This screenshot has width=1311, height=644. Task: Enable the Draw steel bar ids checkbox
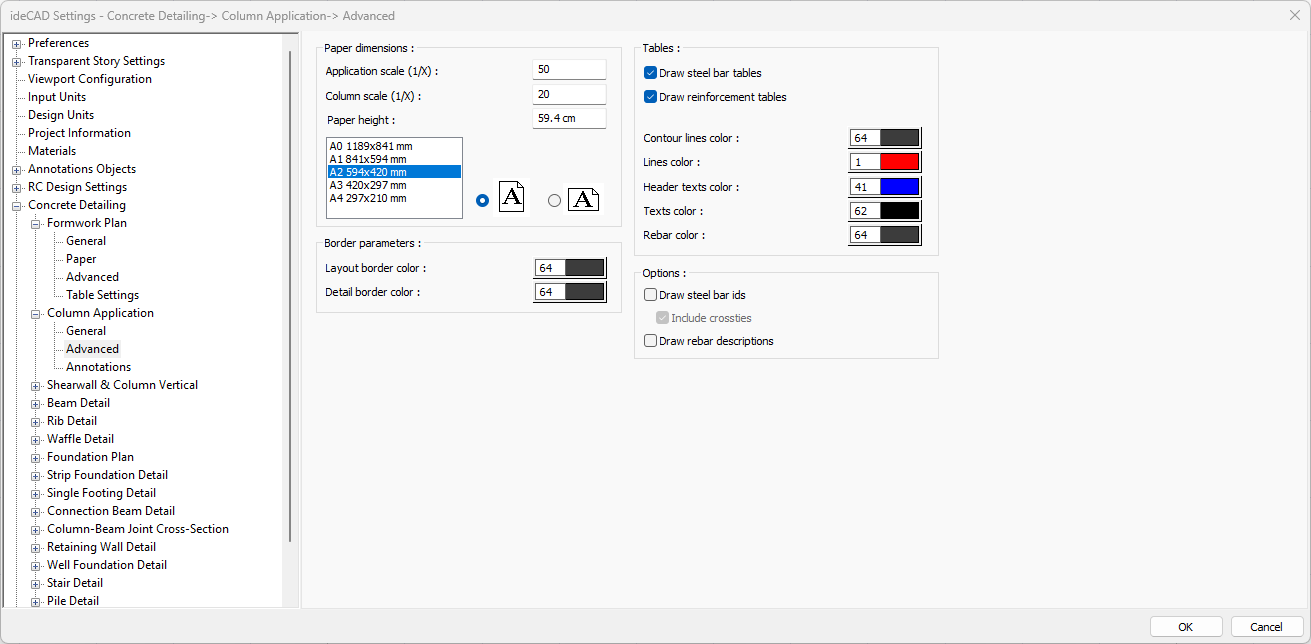[651, 295]
